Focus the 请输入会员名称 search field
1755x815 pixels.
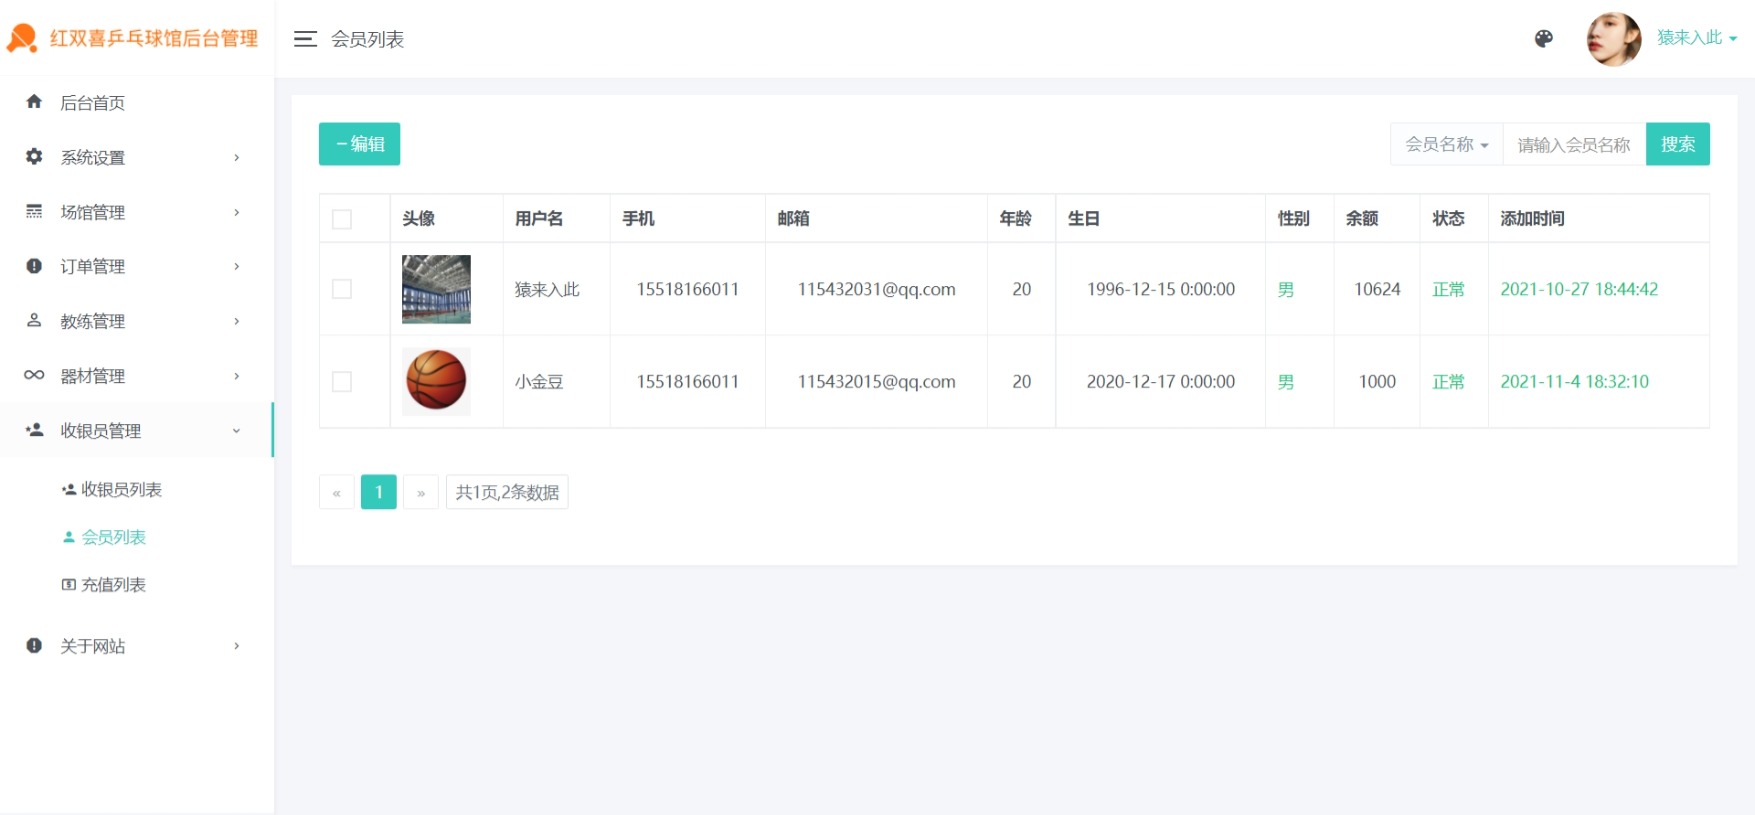[1574, 144]
